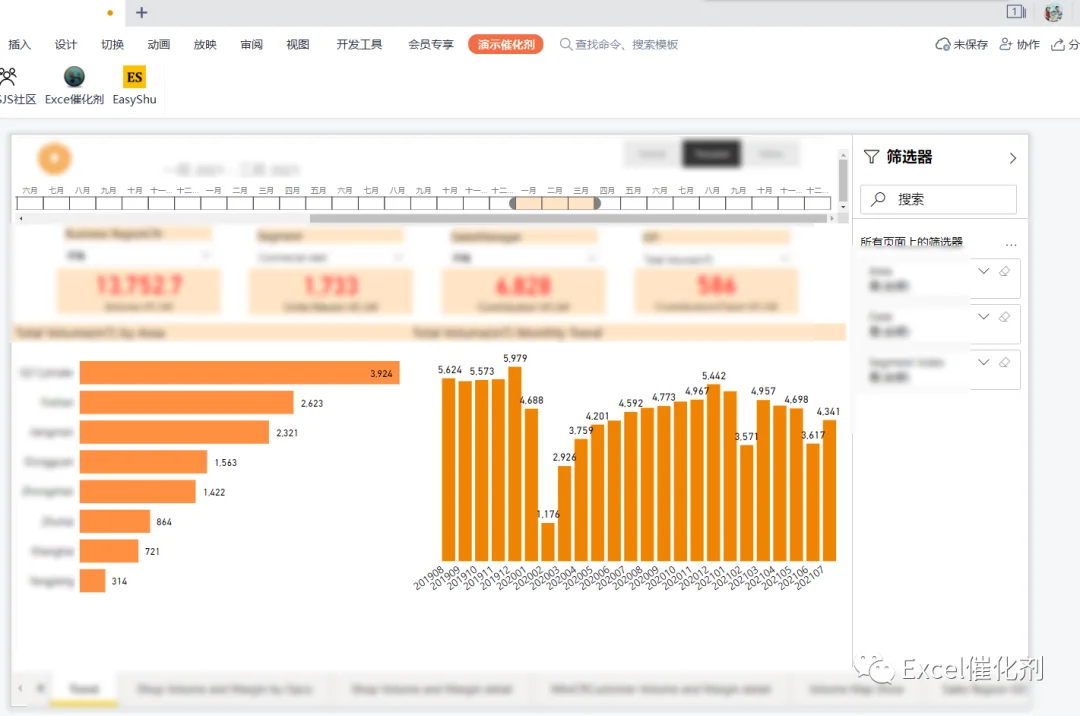Viewport: 1080px width, 716px height.
Task: Click the right handle of the timeline selection
Action: [x=597, y=203]
